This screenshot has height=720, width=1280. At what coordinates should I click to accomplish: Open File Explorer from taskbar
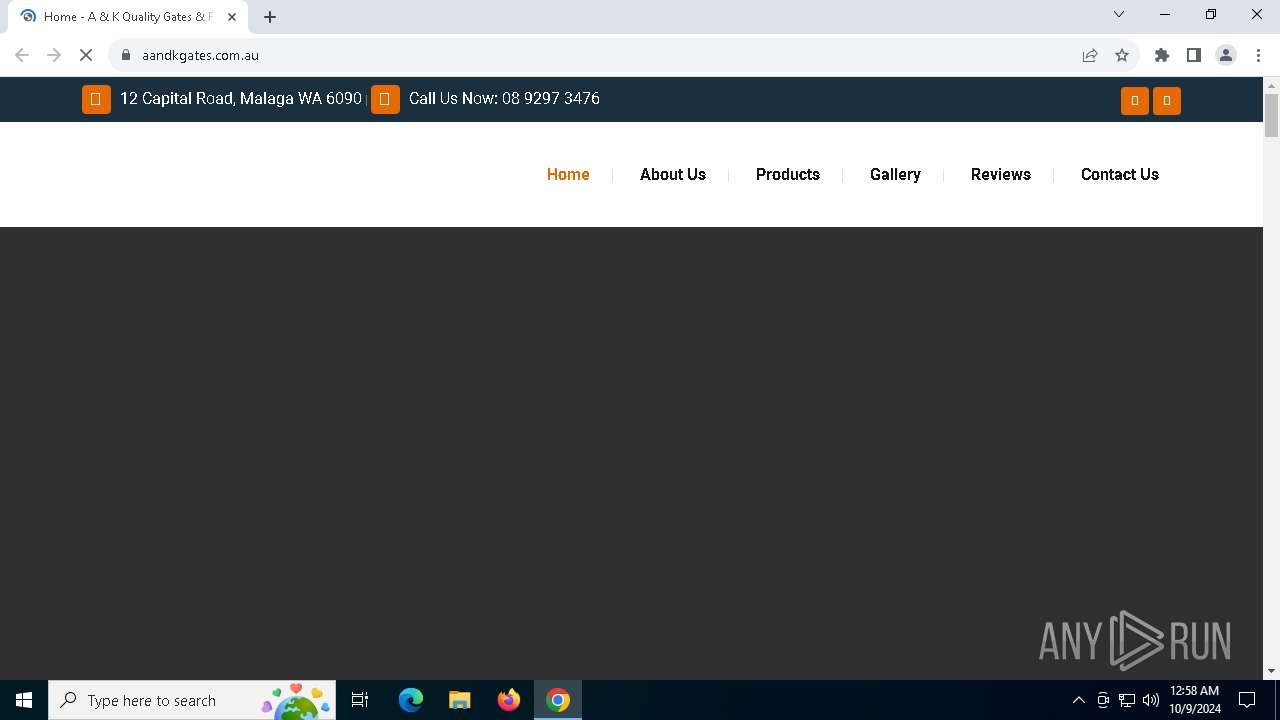point(460,700)
